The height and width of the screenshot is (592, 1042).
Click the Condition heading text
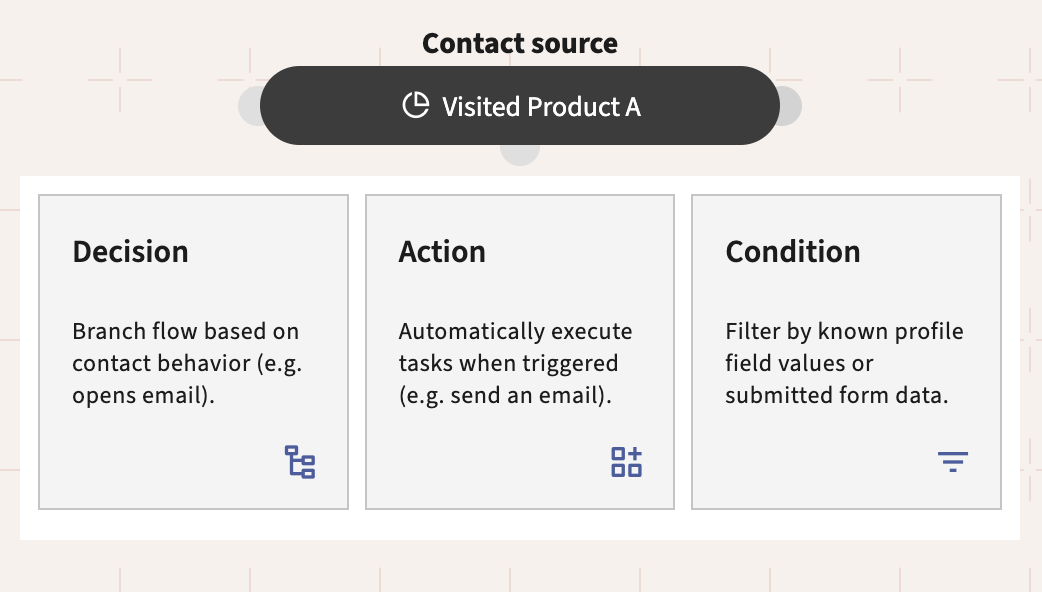(x=793, y=252)
